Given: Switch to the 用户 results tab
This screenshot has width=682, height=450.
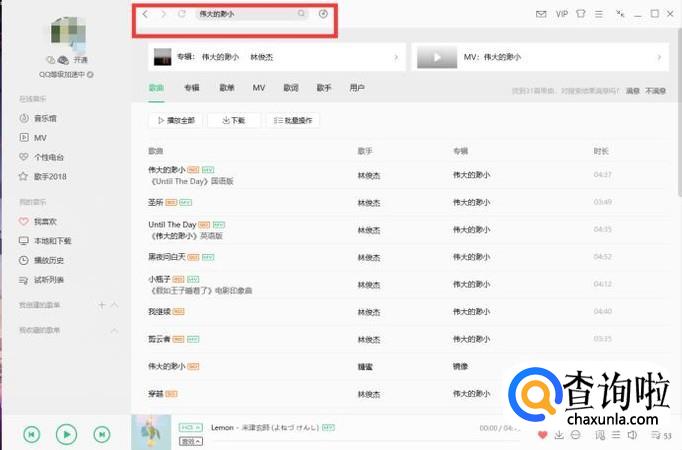Looking at the screenshot, I should (357, 88).
